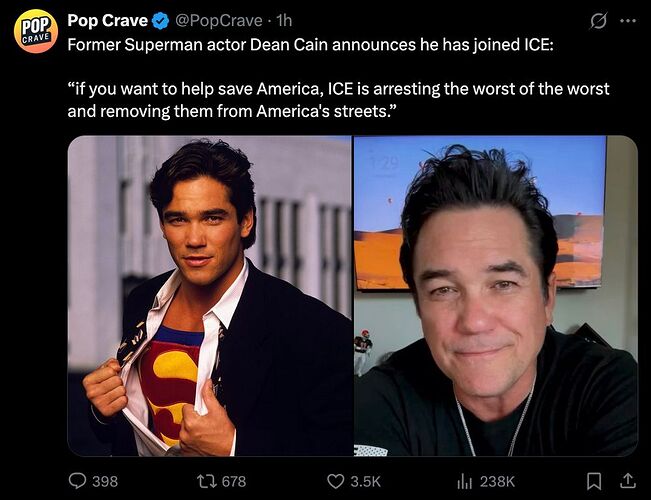Click the Pop Crave display name
651x500 pixels.
click(108, 20)
